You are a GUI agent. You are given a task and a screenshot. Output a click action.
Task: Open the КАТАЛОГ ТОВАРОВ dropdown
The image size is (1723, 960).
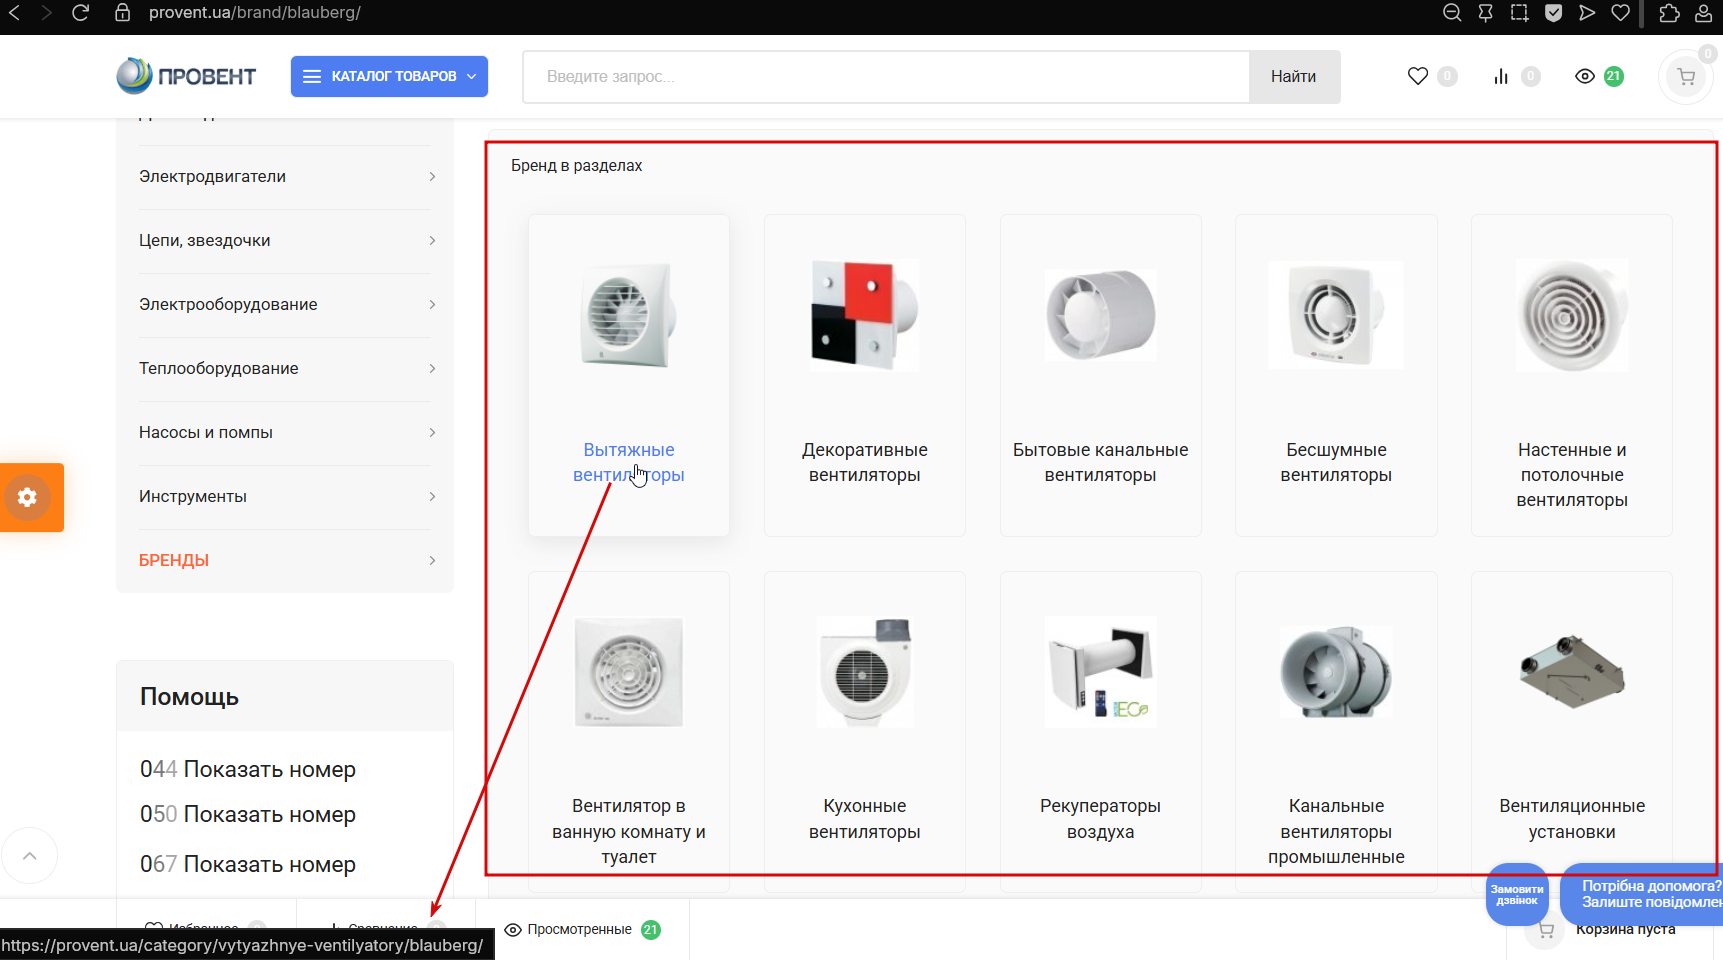(x=389, y=76)
